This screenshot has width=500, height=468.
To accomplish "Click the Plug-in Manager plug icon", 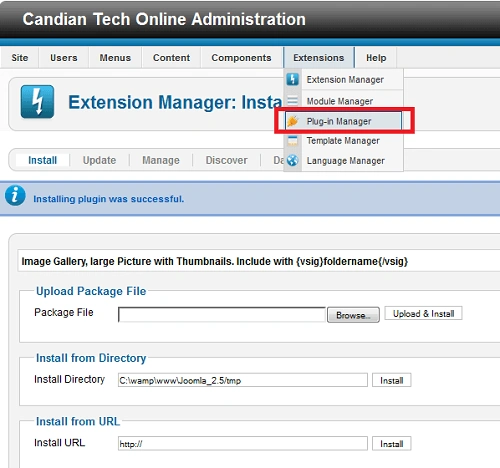I will (x=293, y=121).
